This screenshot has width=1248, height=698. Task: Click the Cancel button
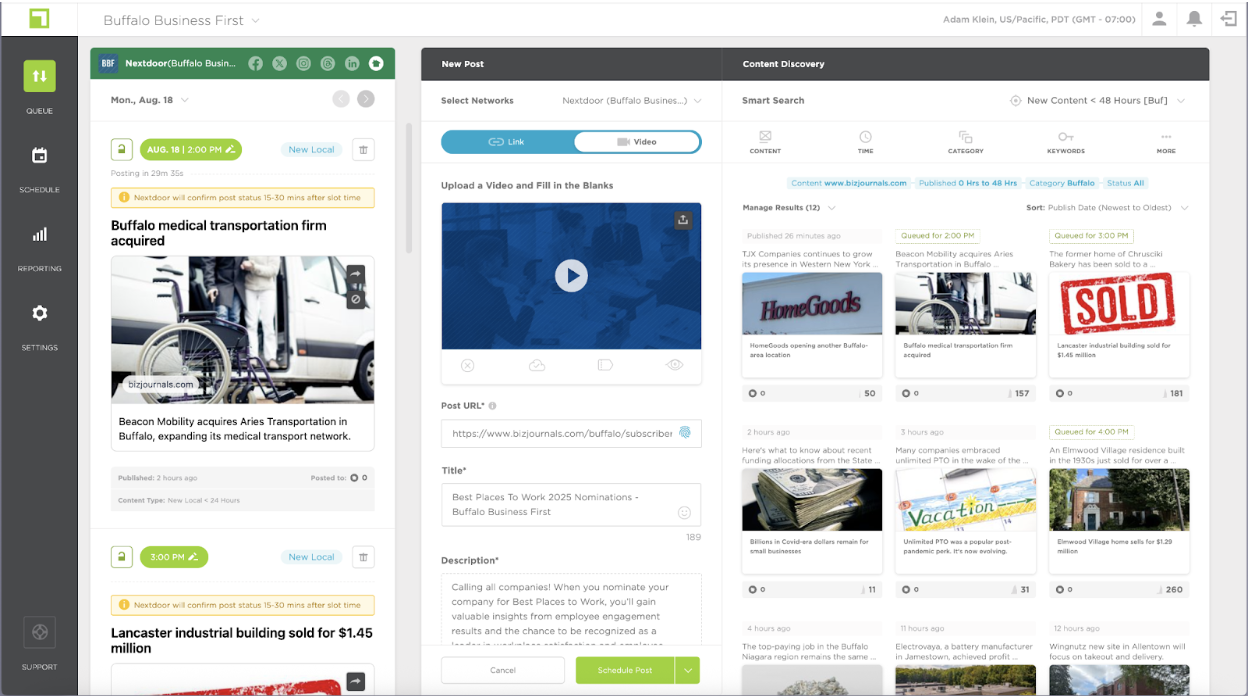503,670
